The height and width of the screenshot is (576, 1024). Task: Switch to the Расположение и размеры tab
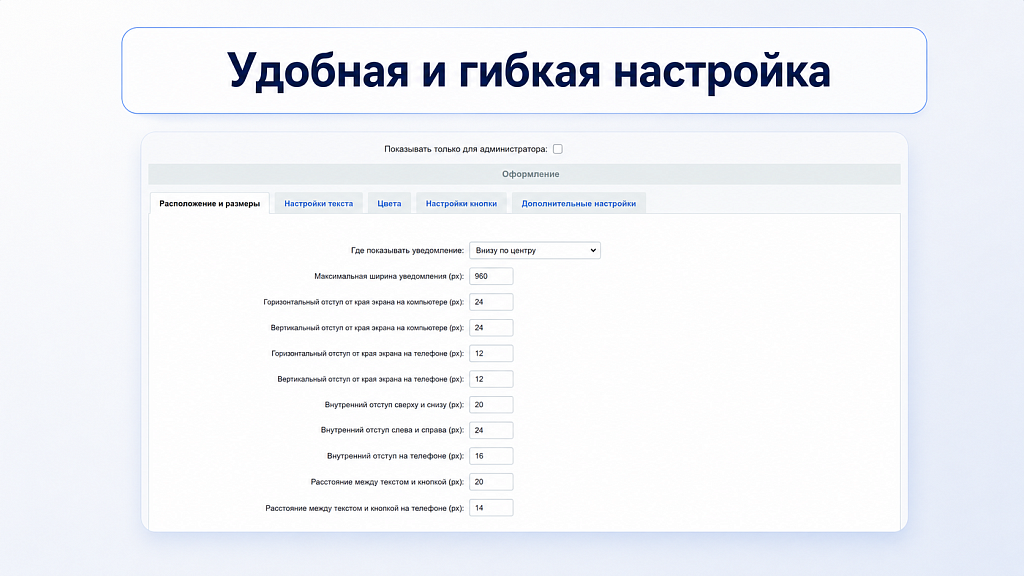pyautogui.click(x=210, y=203)
